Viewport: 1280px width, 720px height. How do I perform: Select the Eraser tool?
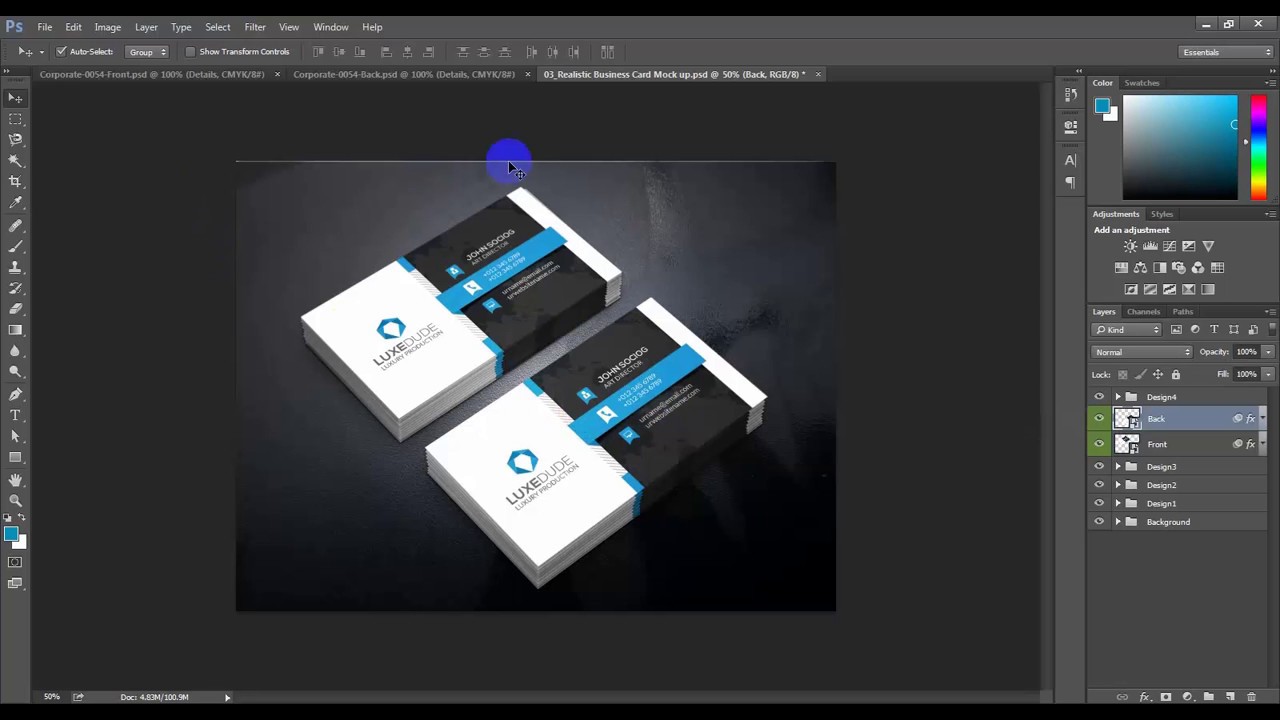coord(15,308)
